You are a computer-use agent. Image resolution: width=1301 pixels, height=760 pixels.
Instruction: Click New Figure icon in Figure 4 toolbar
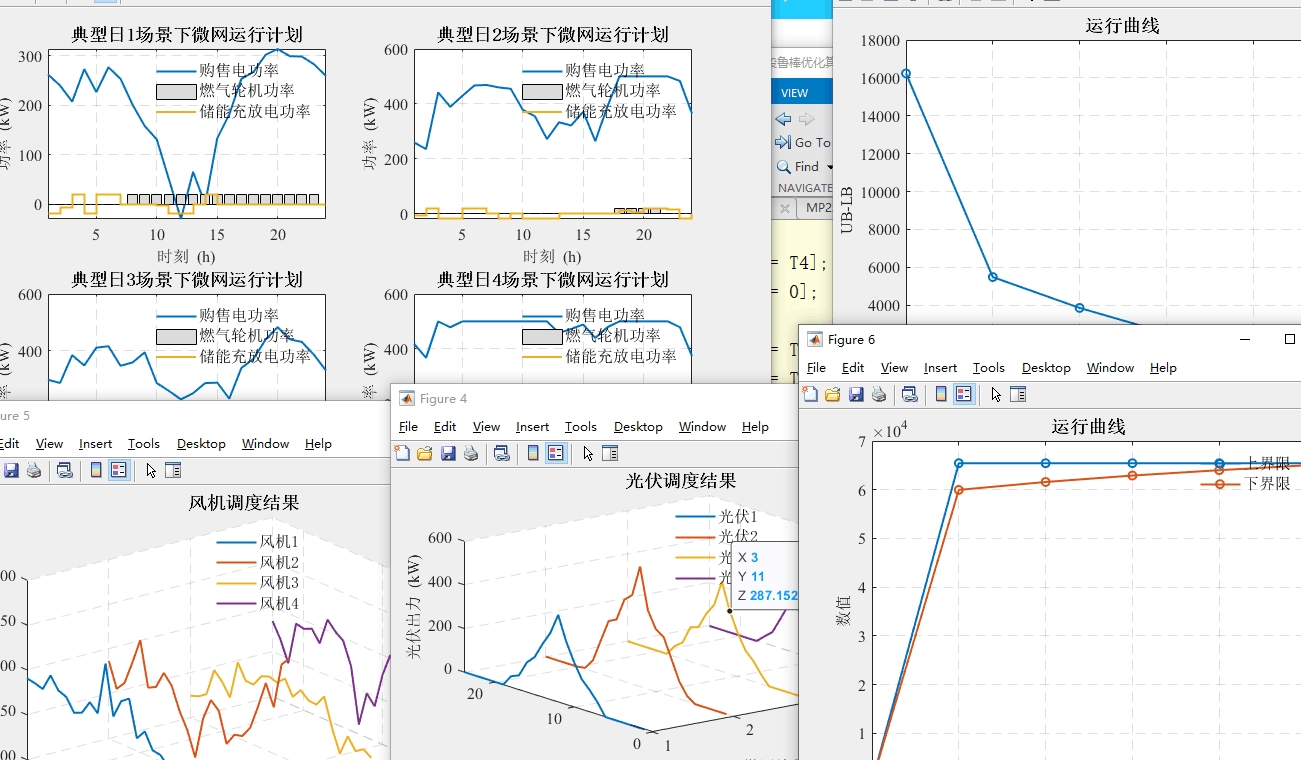[x=403, y=453]
